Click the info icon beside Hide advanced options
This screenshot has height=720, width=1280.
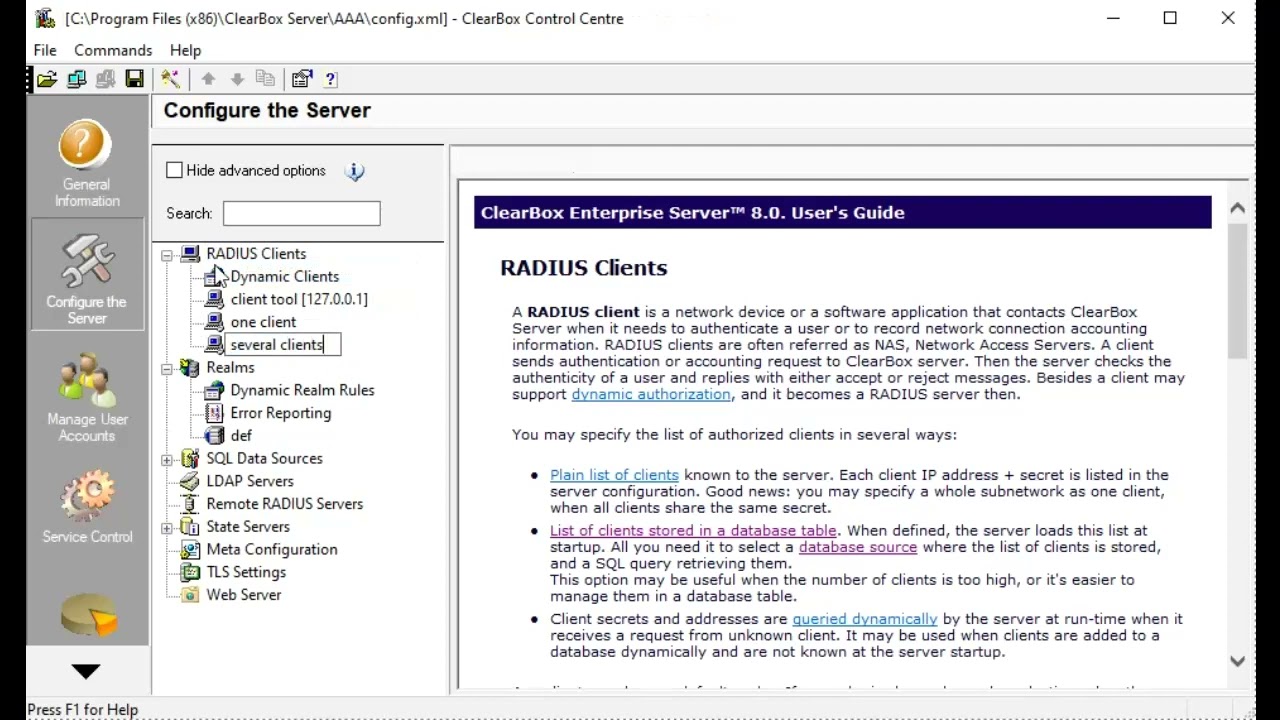point(355,171)
